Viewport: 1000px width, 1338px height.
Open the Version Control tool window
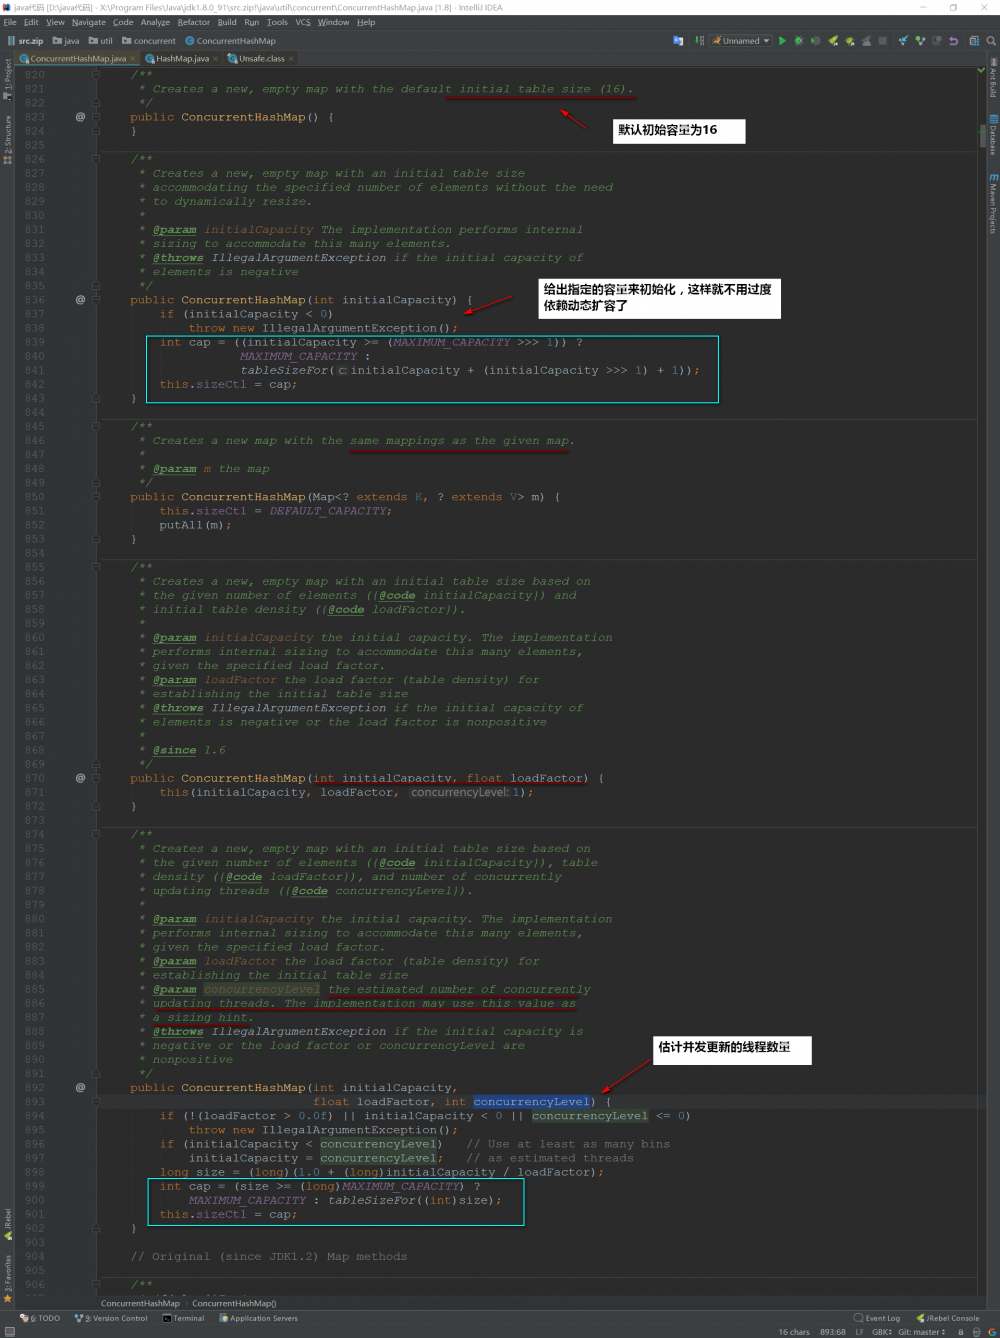[x=110, y=1318]
